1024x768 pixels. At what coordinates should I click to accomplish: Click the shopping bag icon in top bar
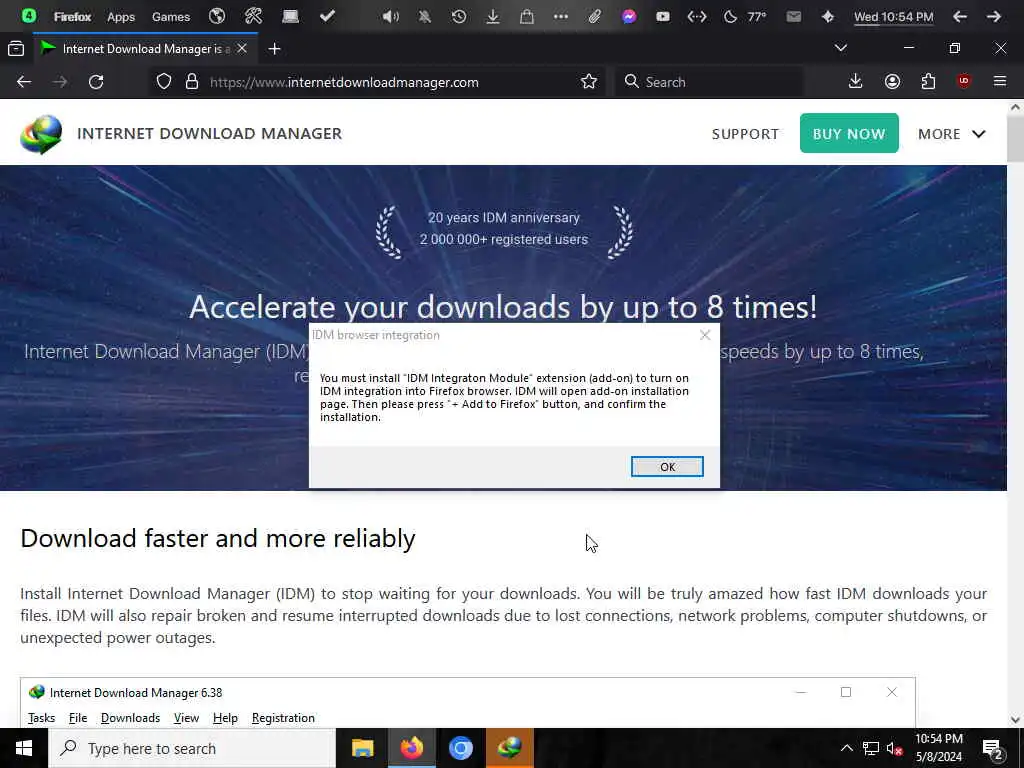point(526,16)
